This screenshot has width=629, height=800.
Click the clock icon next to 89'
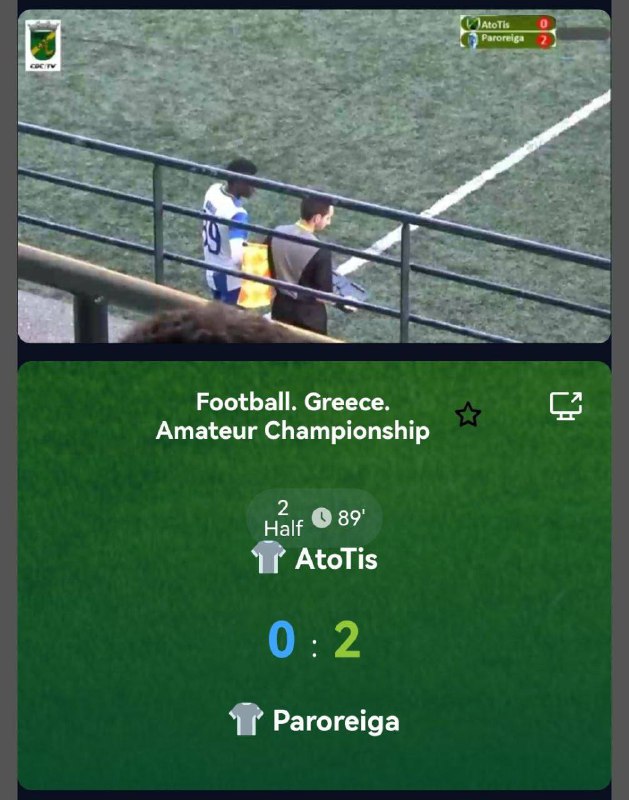[321, 518]
